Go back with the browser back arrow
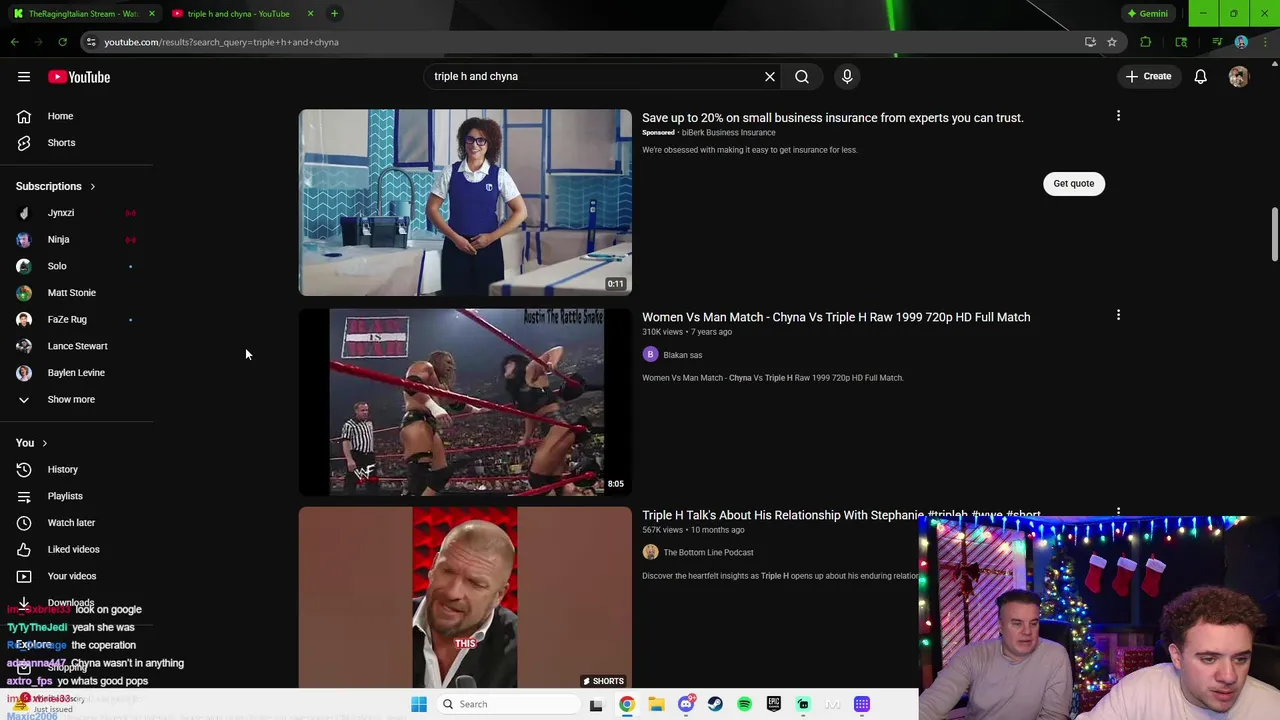Viewport: 1280px width, 720px height. click(x=14, y=42)
